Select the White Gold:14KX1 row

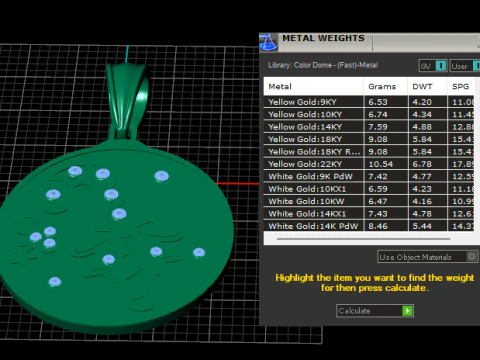point(369,214)
